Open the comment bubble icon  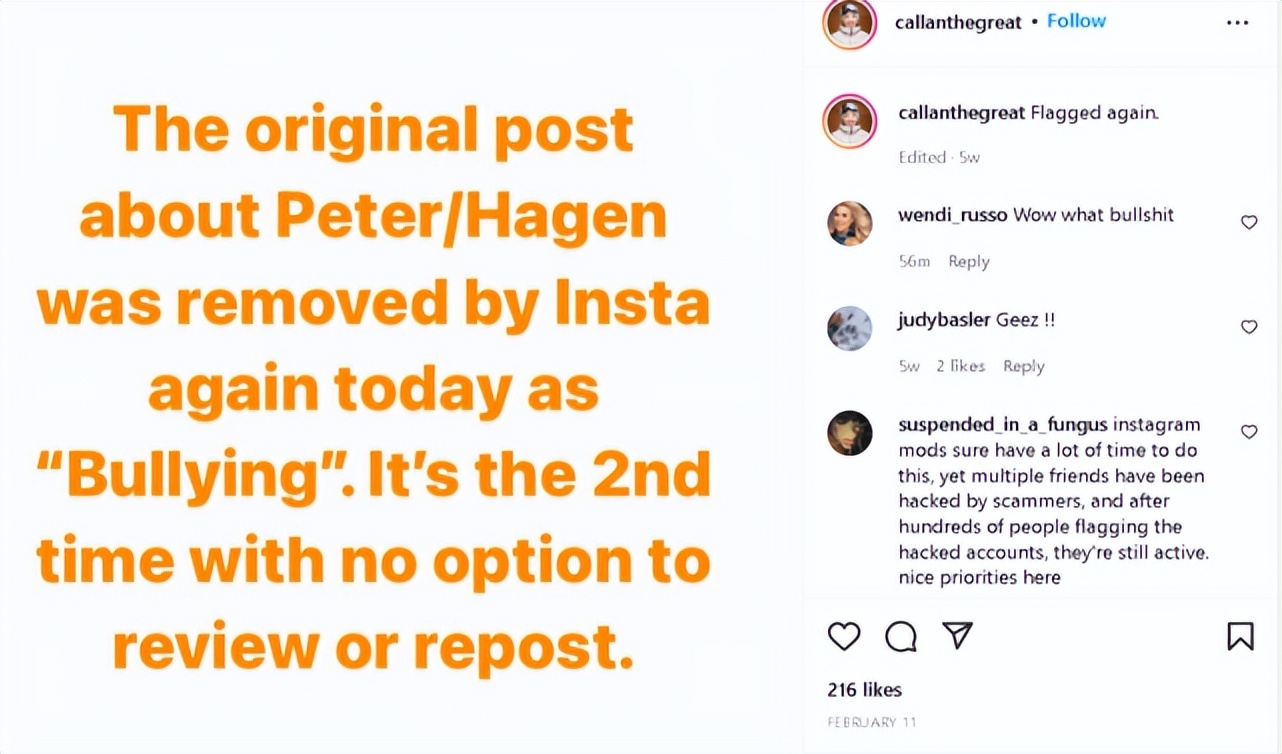900,636
